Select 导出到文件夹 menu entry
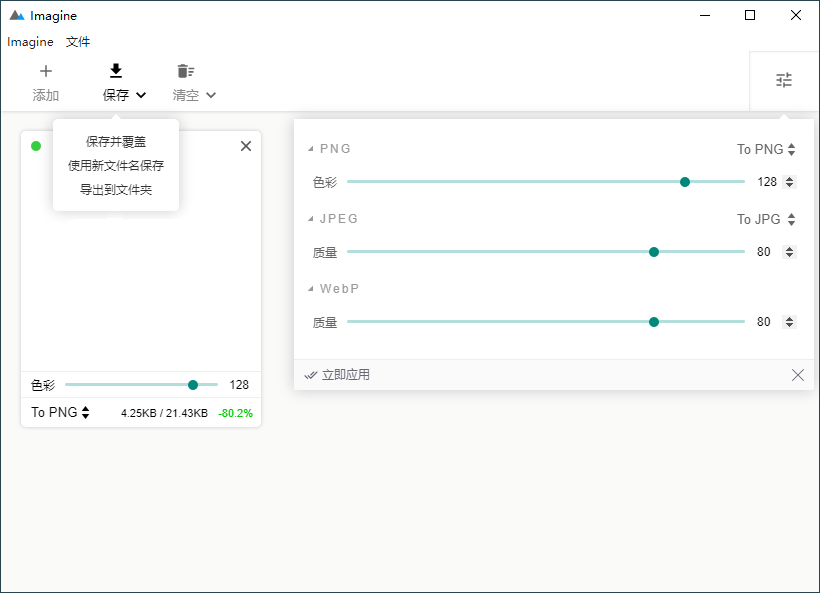The height and width of the screenshot is (593, 820). coord(116,190)
